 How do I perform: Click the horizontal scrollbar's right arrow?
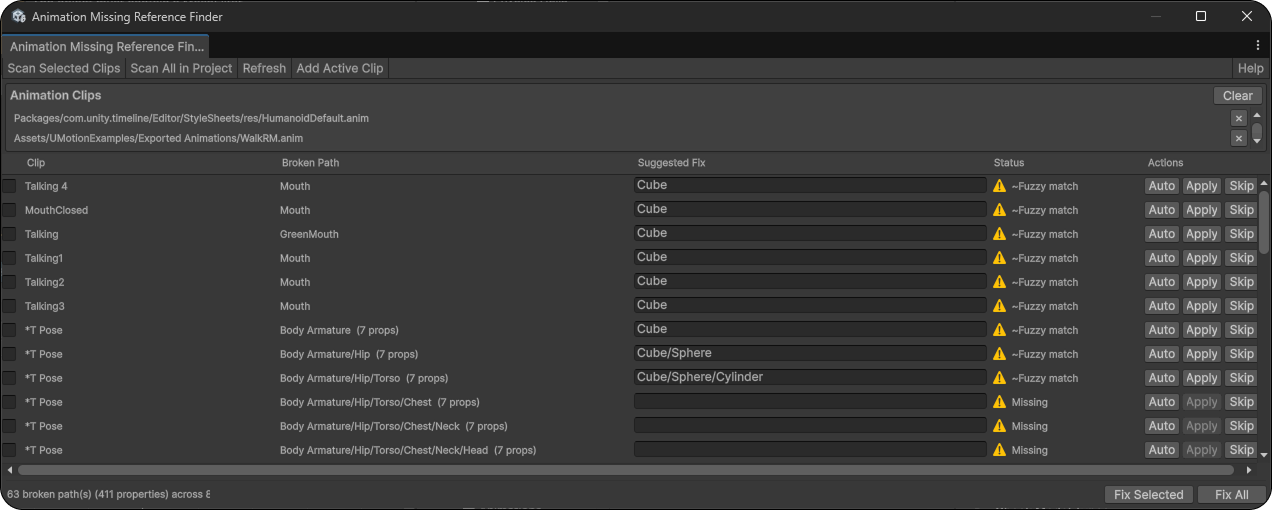1248,469
